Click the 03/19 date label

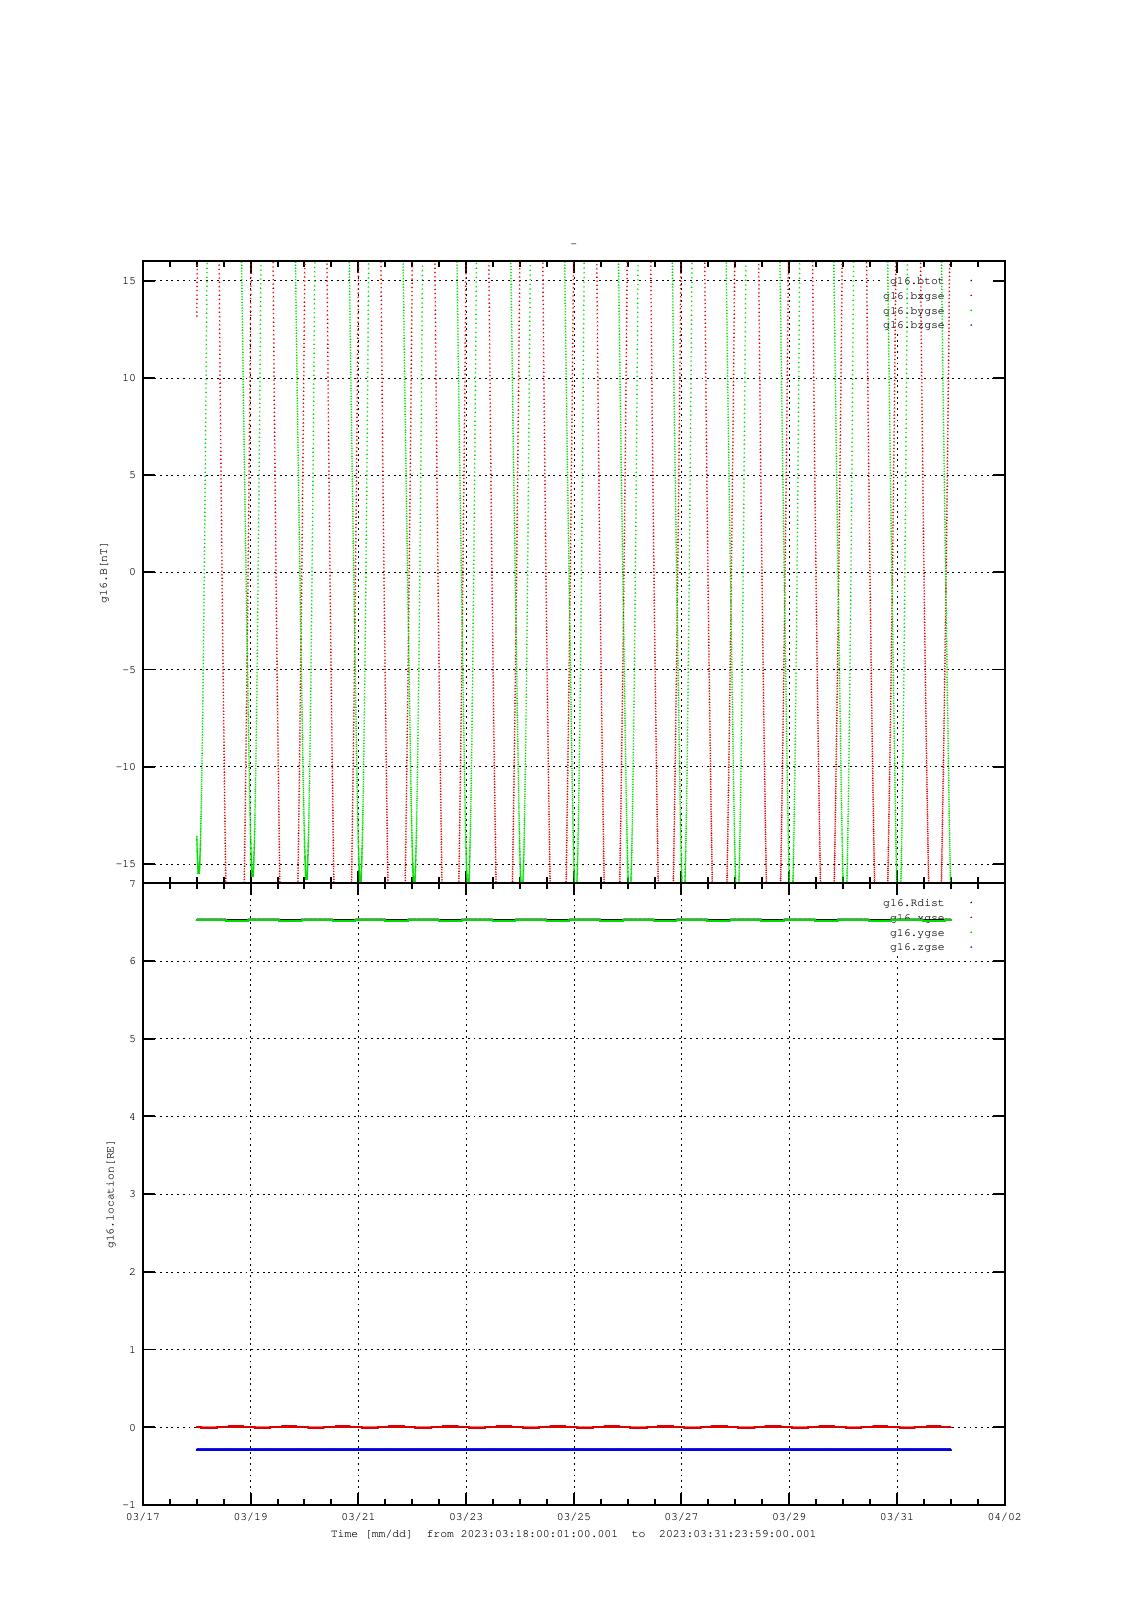coord(251,1517)
